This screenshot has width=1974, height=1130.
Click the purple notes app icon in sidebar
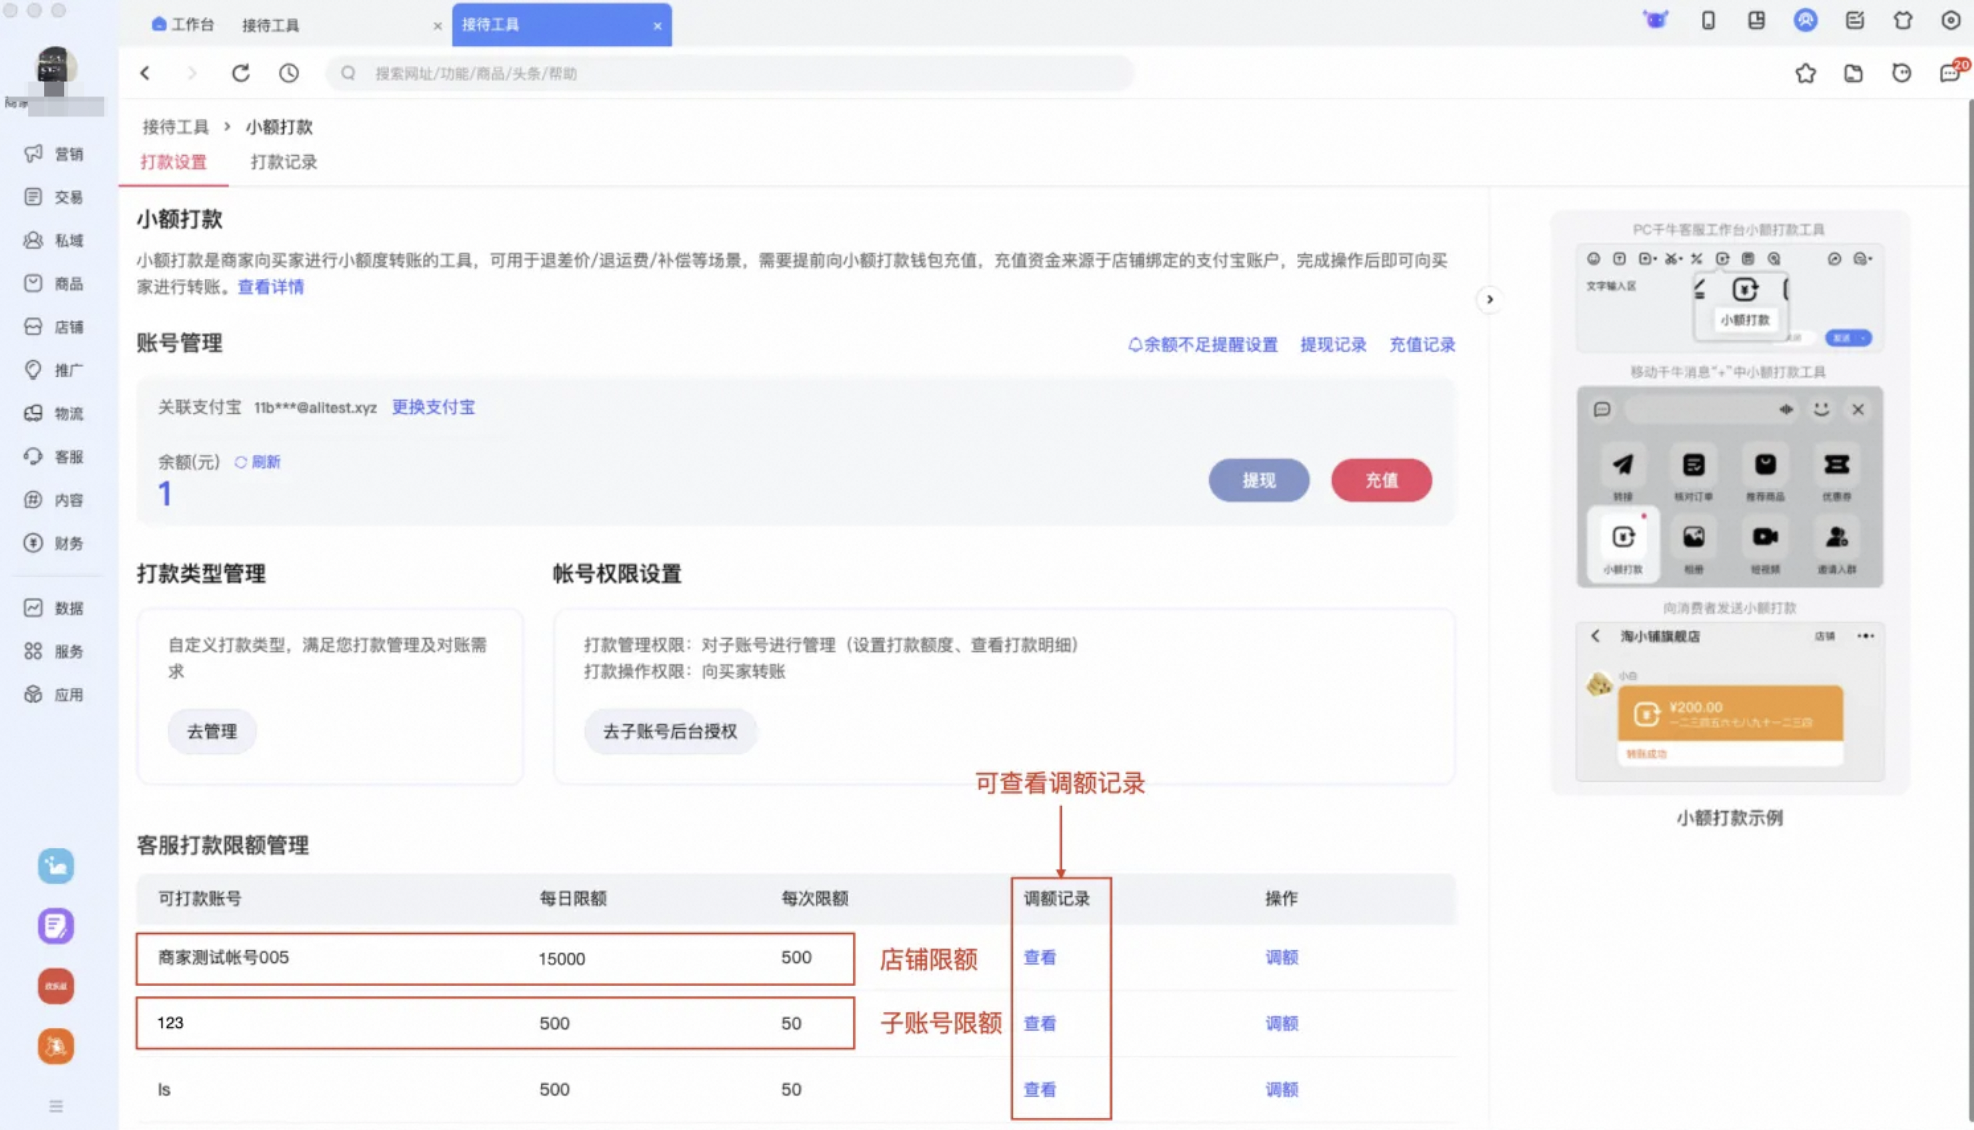[x=56, y=926]
